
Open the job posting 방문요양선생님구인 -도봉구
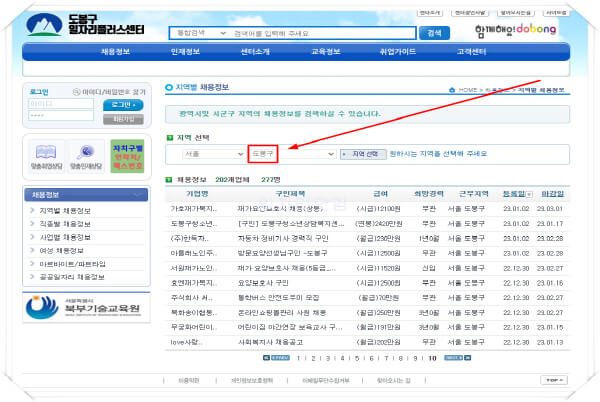click(282, 253)
